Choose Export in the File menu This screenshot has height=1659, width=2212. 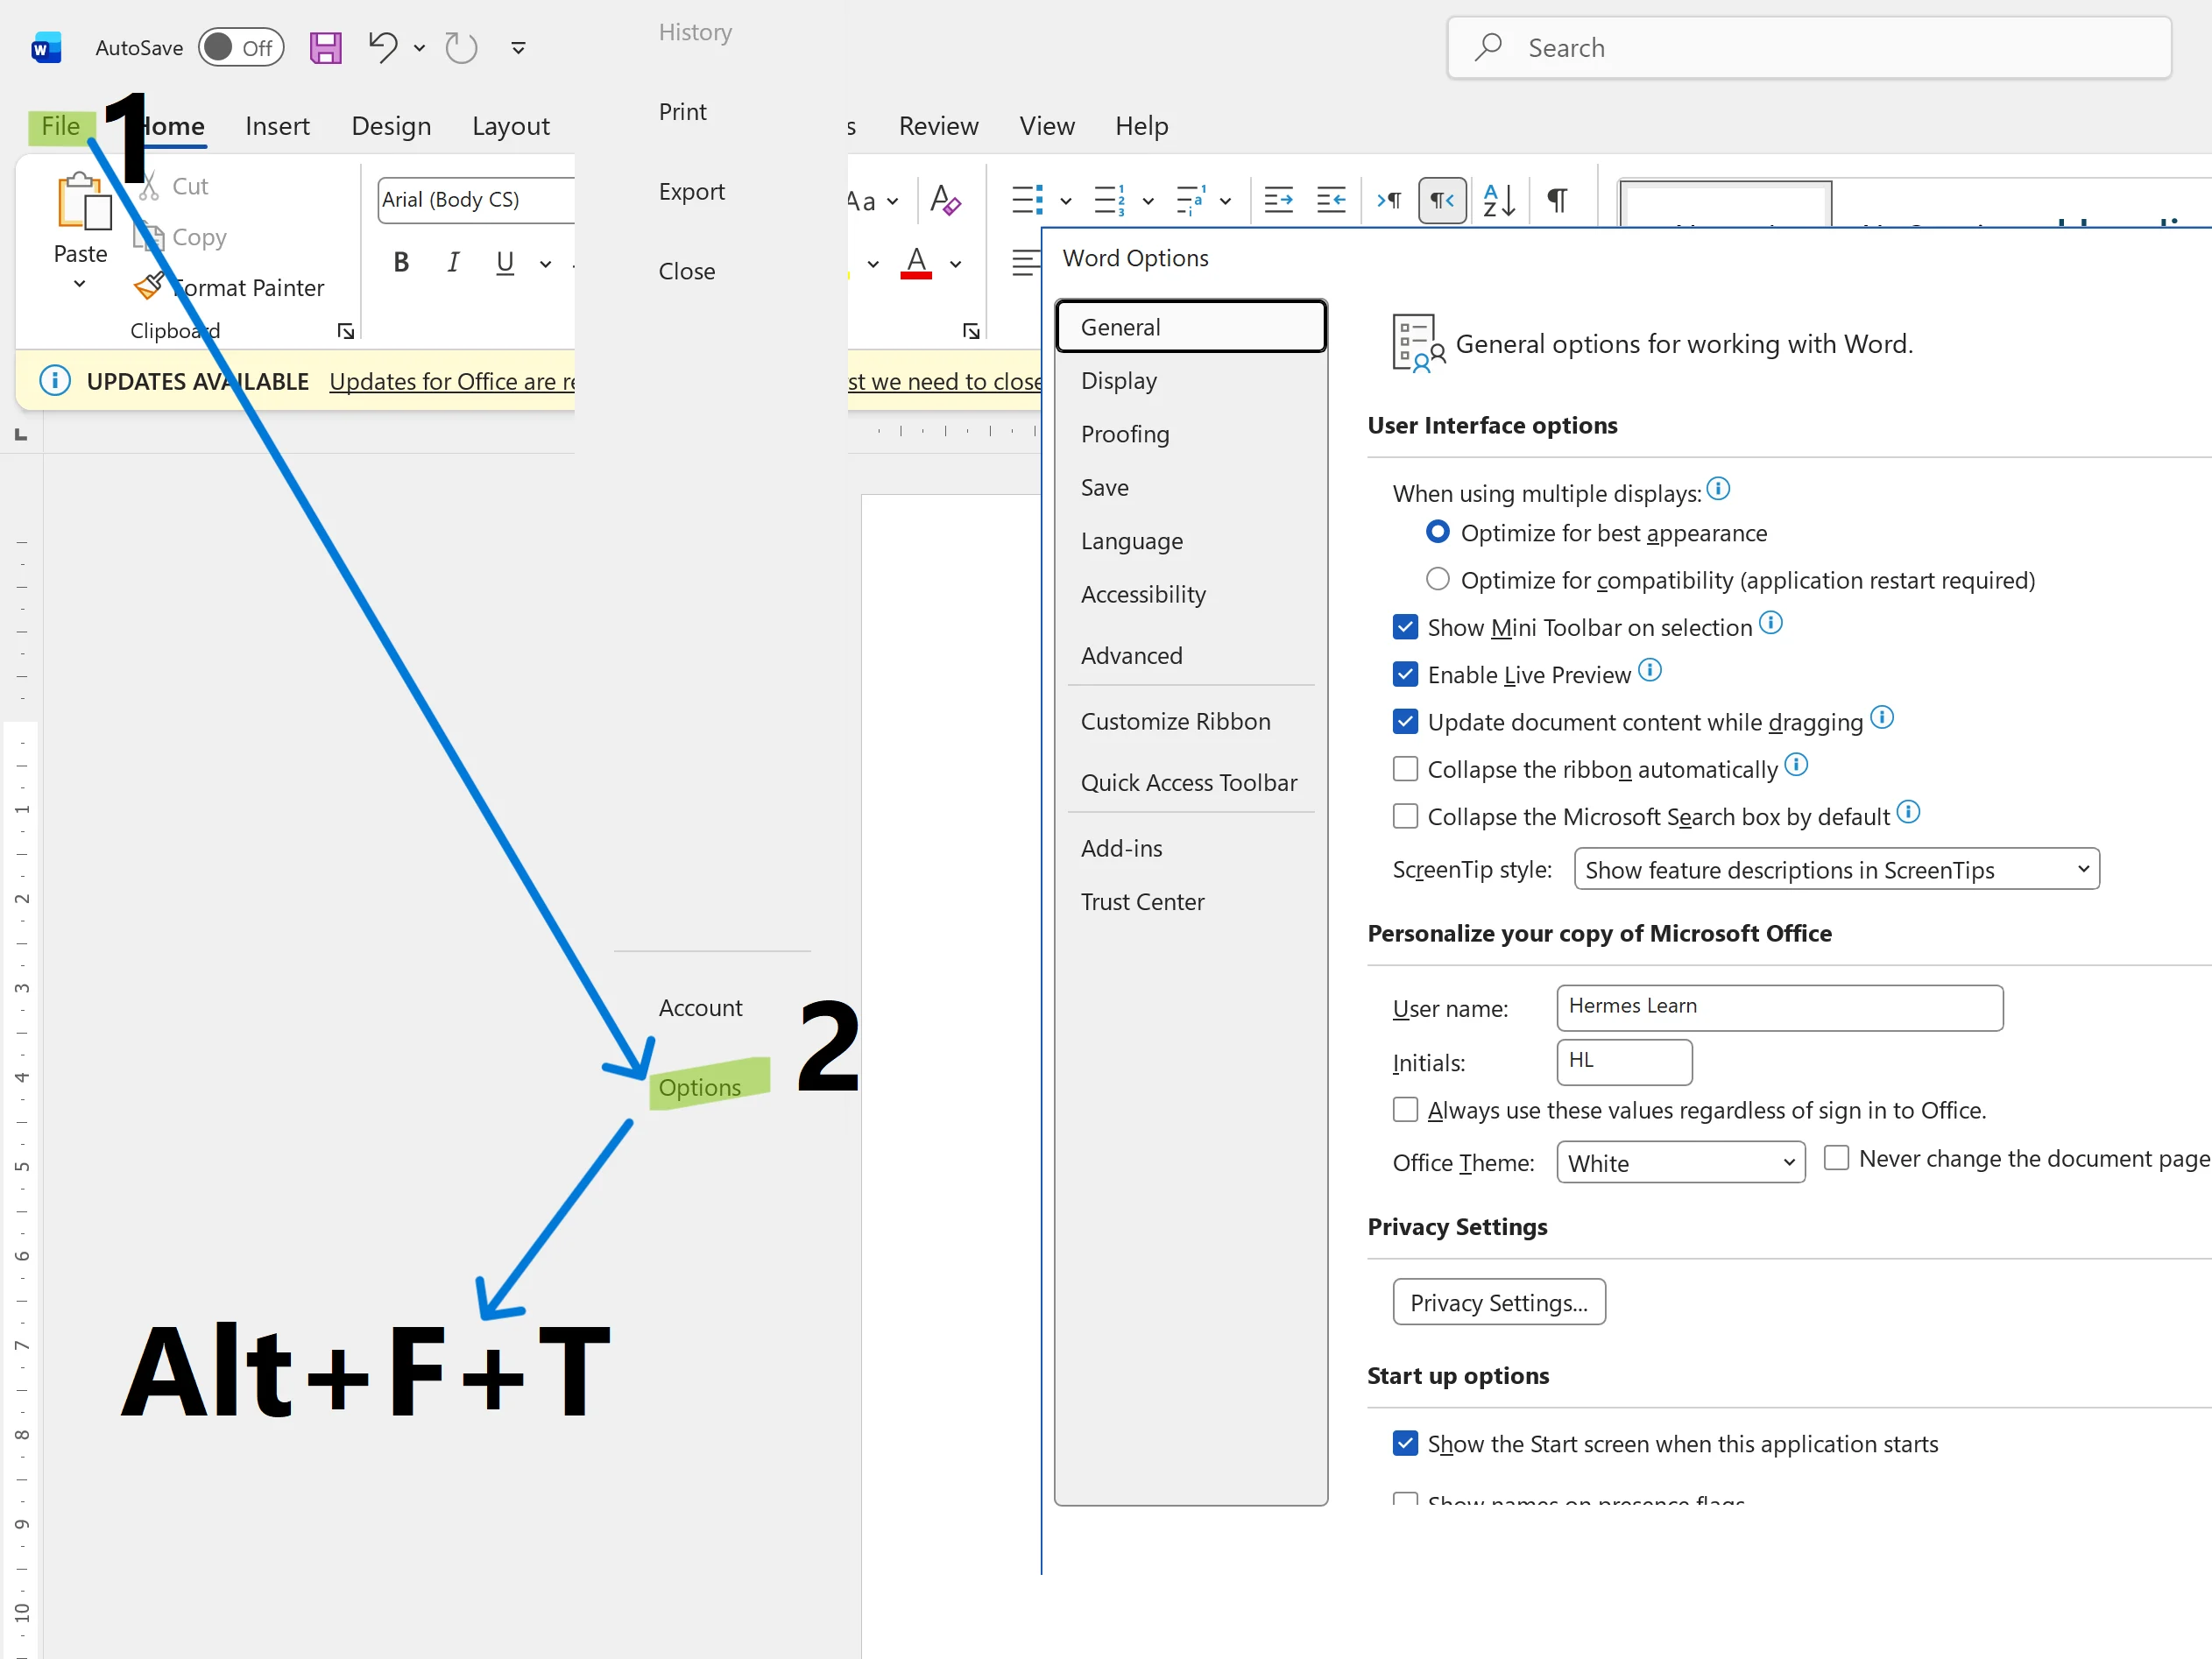(x=692, y=191)
